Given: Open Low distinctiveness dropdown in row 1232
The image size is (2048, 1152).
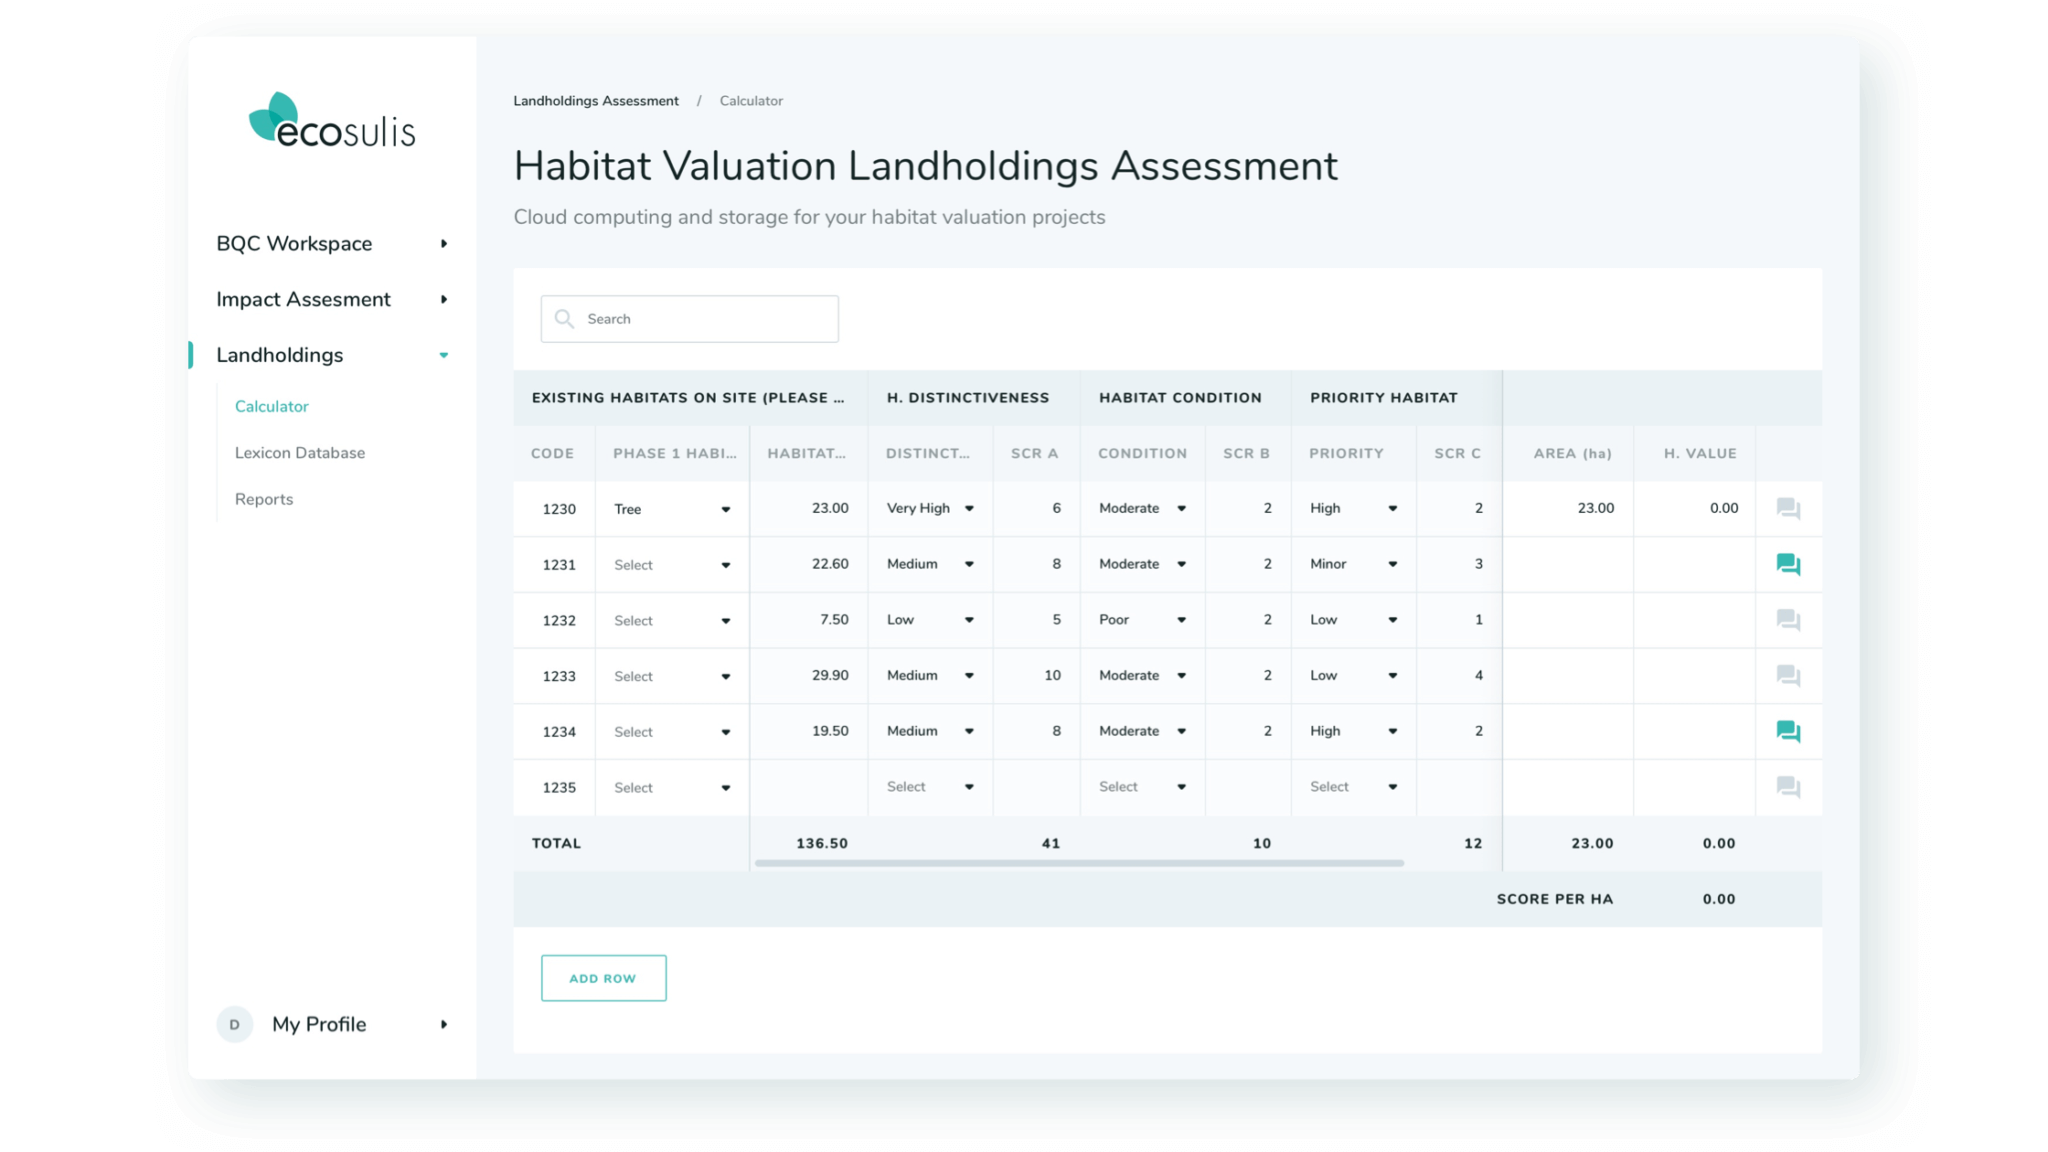Looking at the screenshot, I should (x=930, y=620).
